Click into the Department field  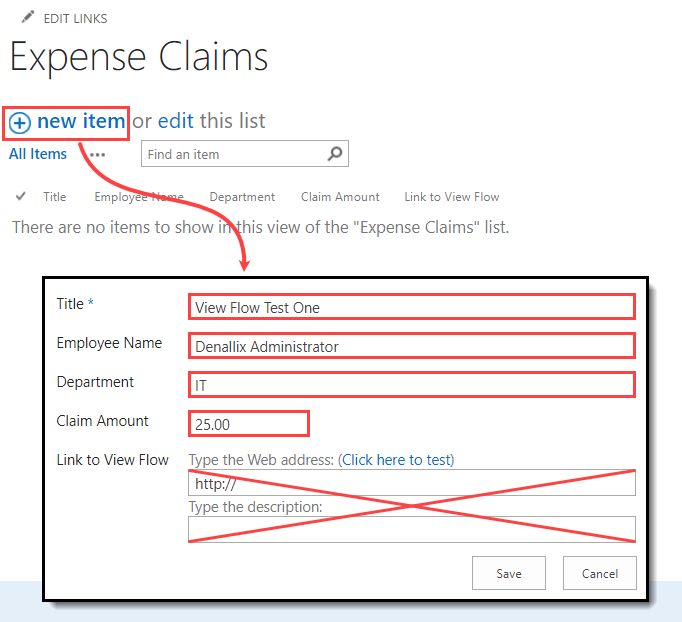[x=411, y=385]
